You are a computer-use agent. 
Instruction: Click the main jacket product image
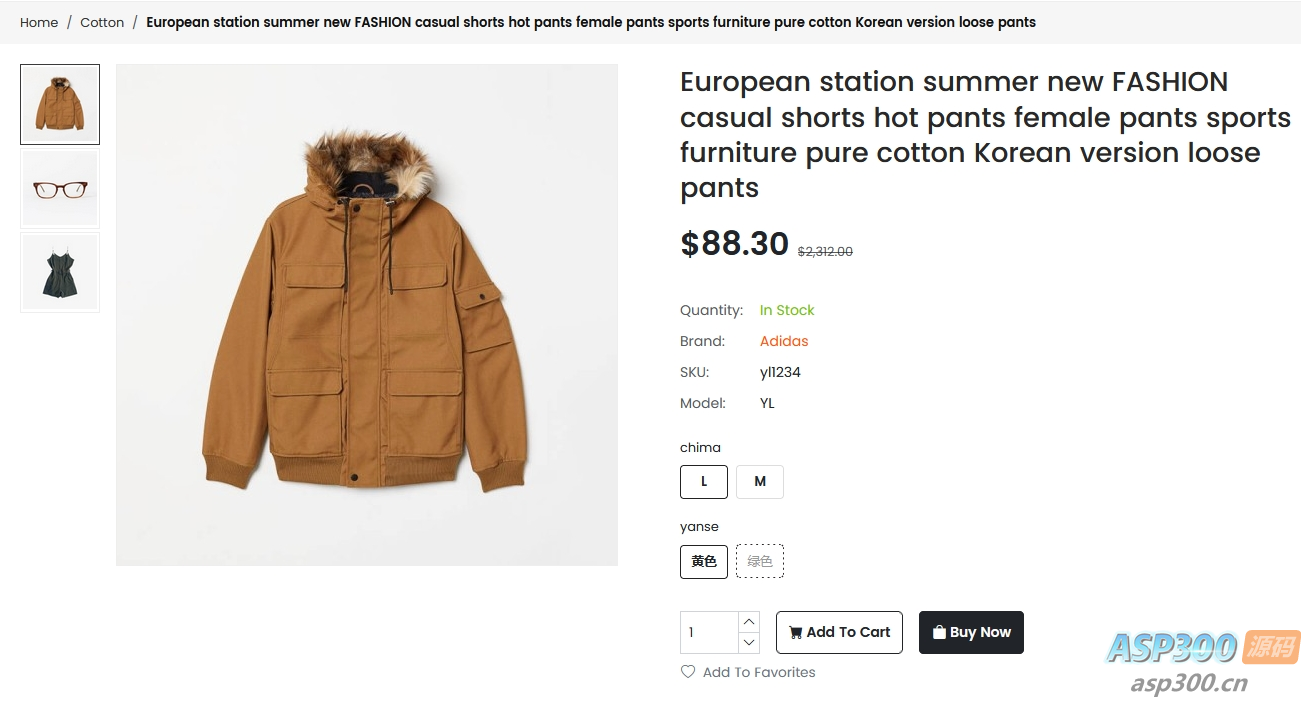coord(367,315)
